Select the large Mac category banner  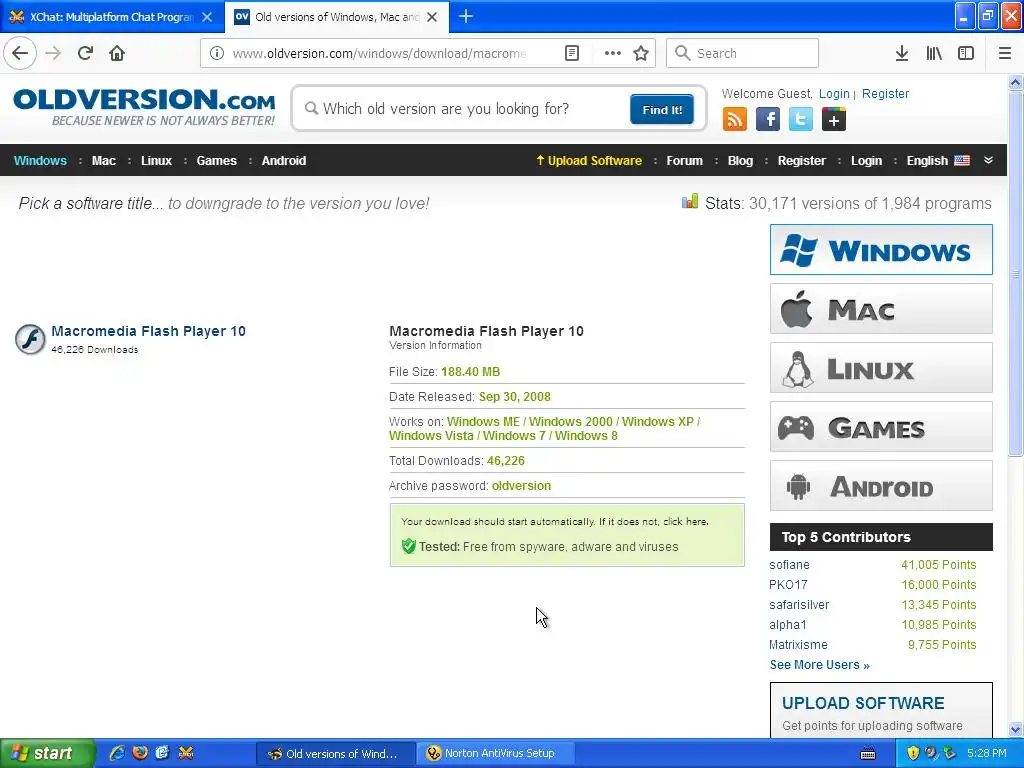point(881,309)
